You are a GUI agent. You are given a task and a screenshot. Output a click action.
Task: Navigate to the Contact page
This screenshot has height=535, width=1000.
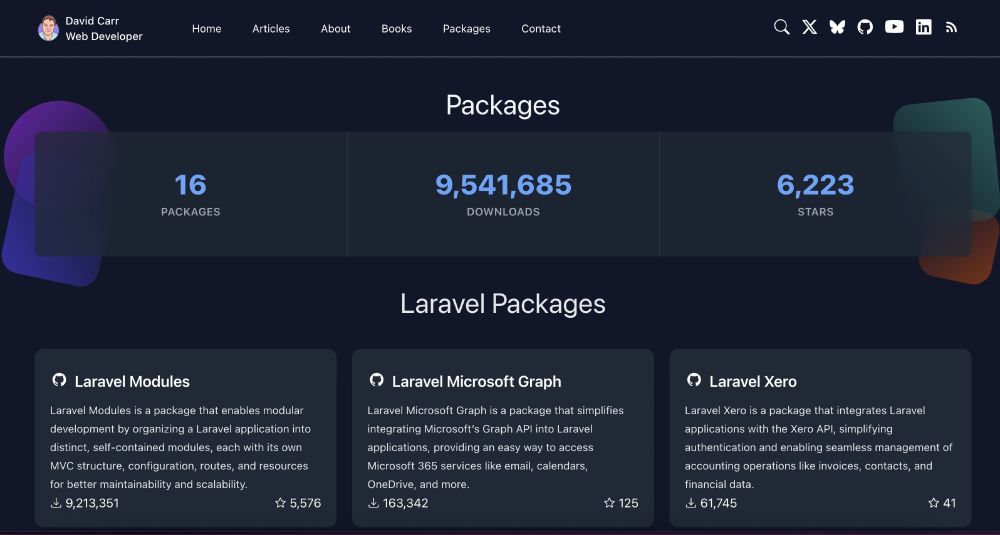pyautogui.click(x=541, y=29)
